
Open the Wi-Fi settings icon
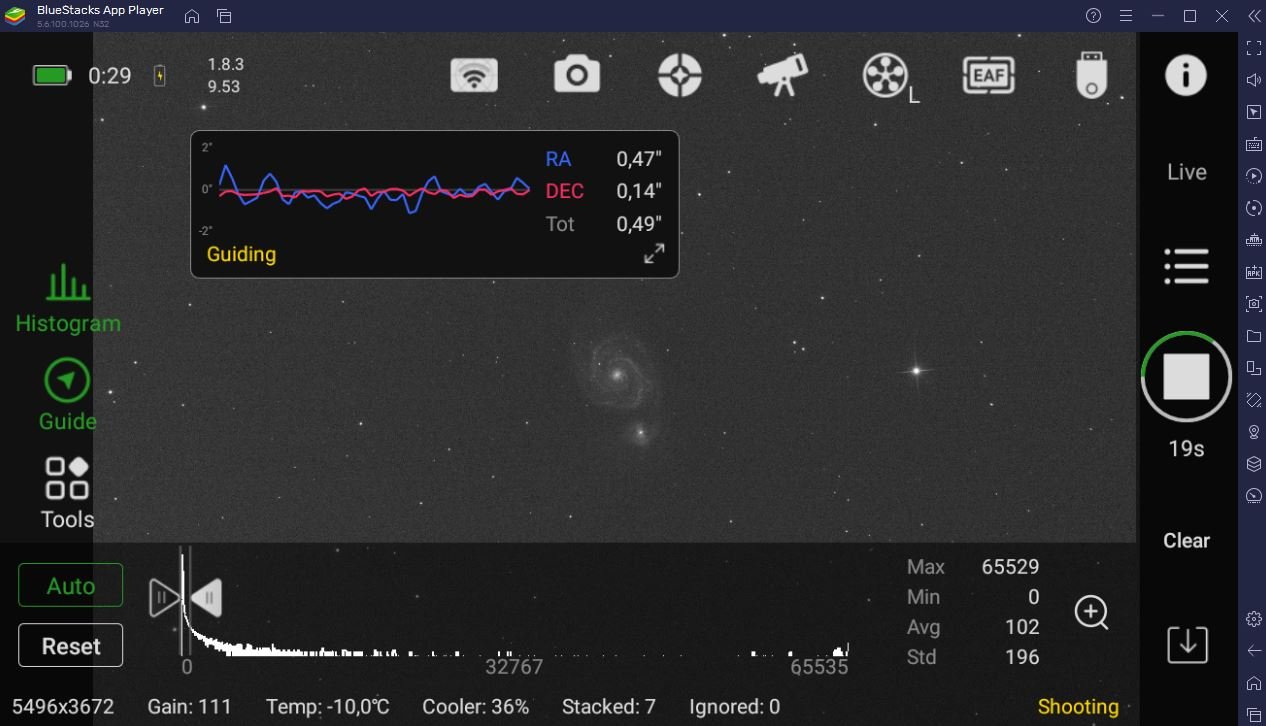(474, 75)
